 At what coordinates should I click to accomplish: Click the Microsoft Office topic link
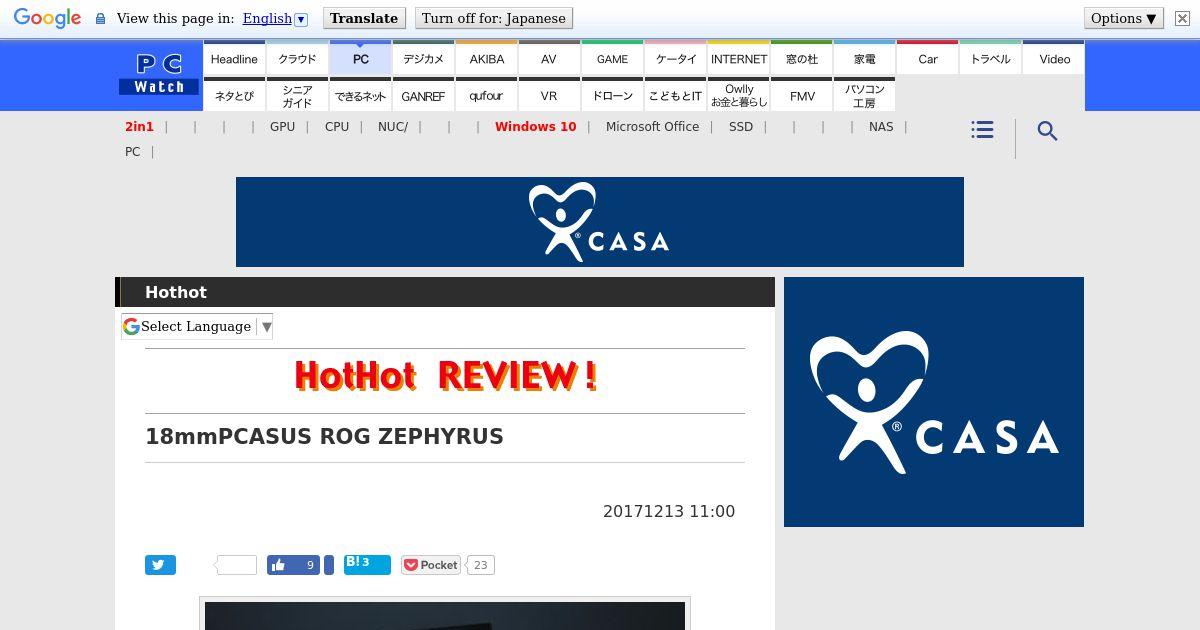652,127
